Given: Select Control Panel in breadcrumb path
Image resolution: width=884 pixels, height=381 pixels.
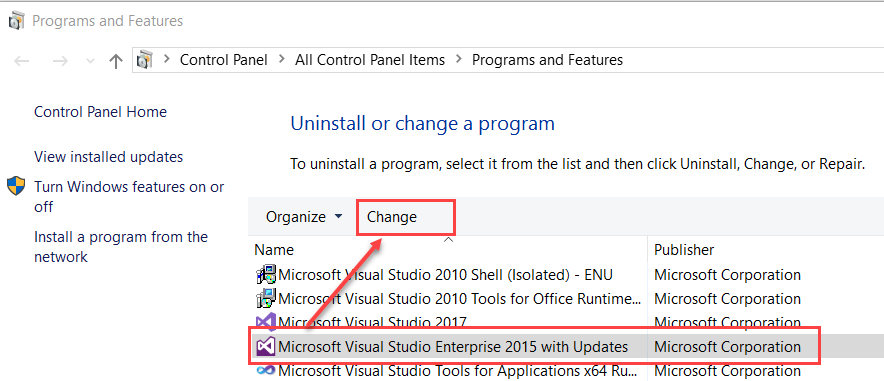Looking at the screenshot, I should coord(223,60).
